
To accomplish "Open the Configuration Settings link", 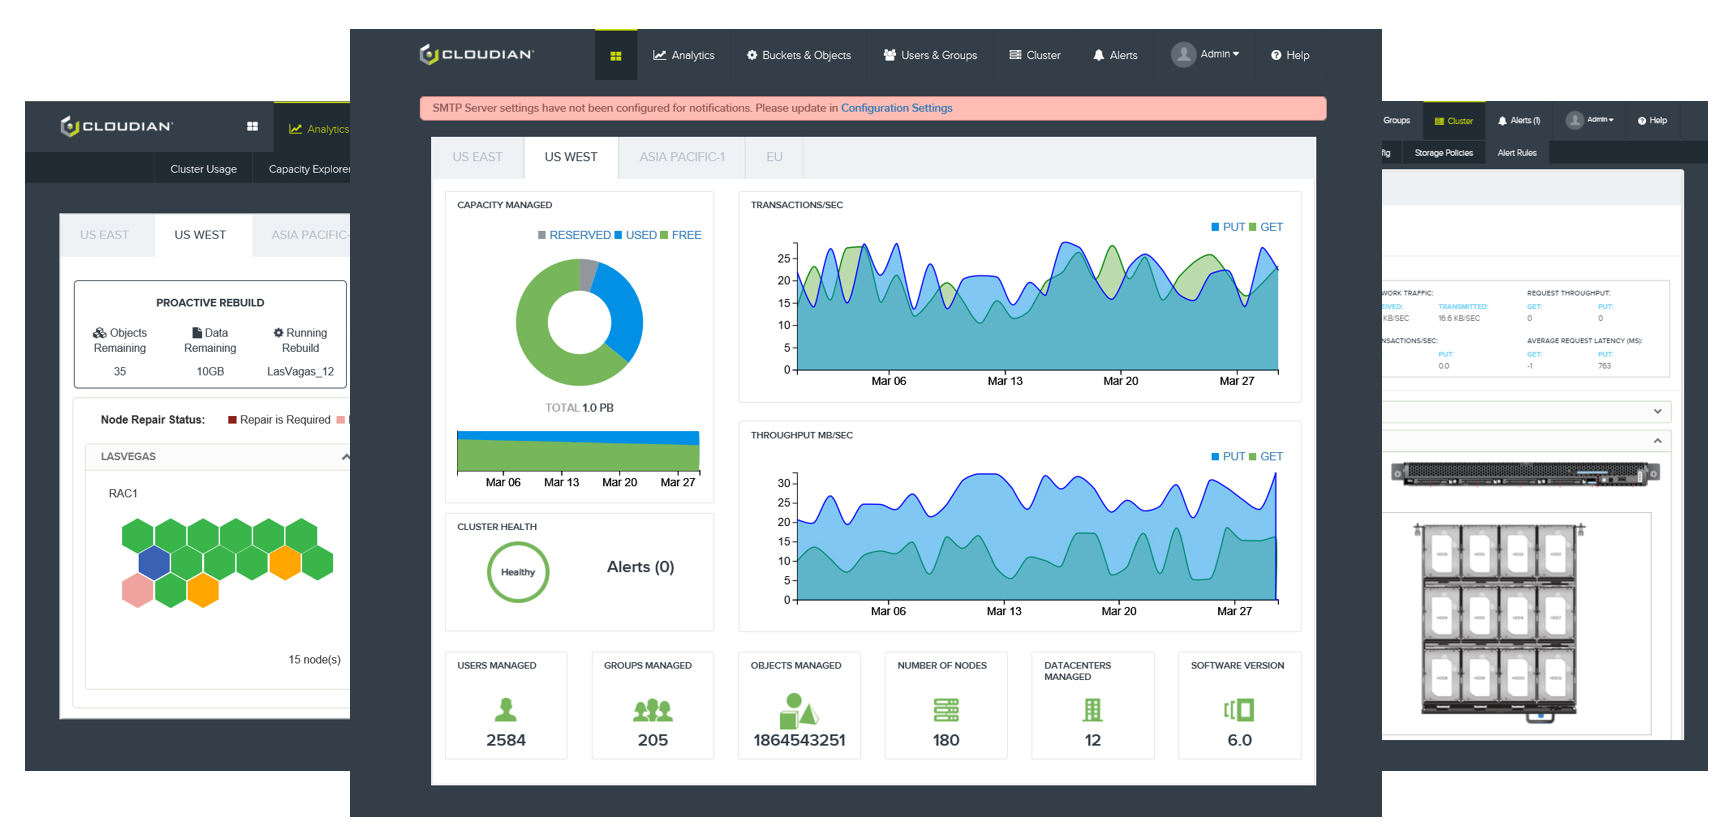I will pyautogui.click(x=896, y=108).
